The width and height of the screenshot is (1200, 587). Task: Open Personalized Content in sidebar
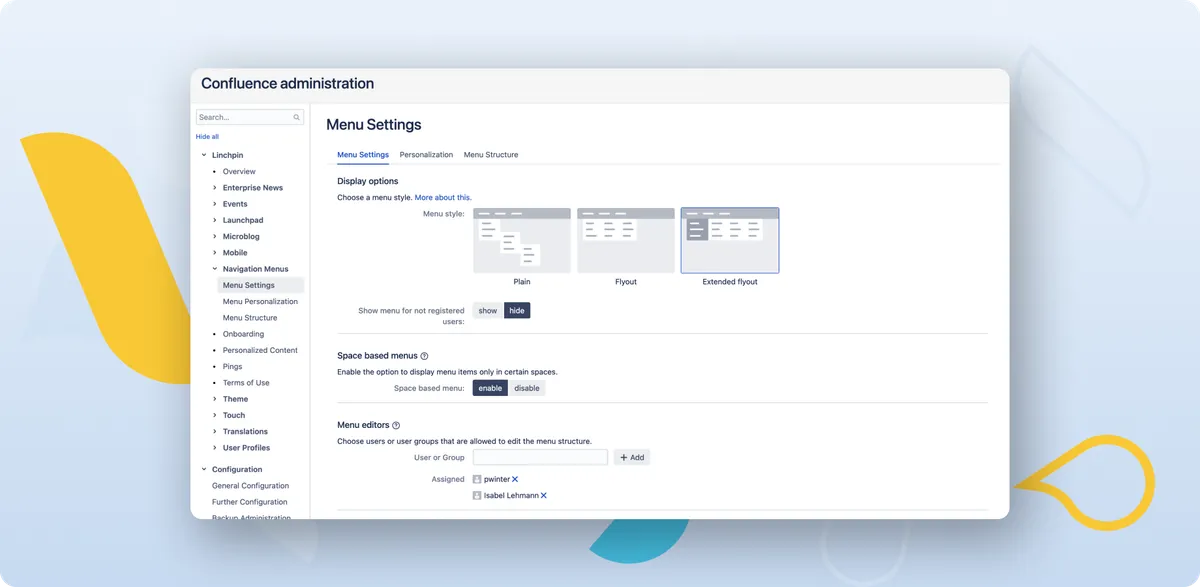click(x=260, y=350)
